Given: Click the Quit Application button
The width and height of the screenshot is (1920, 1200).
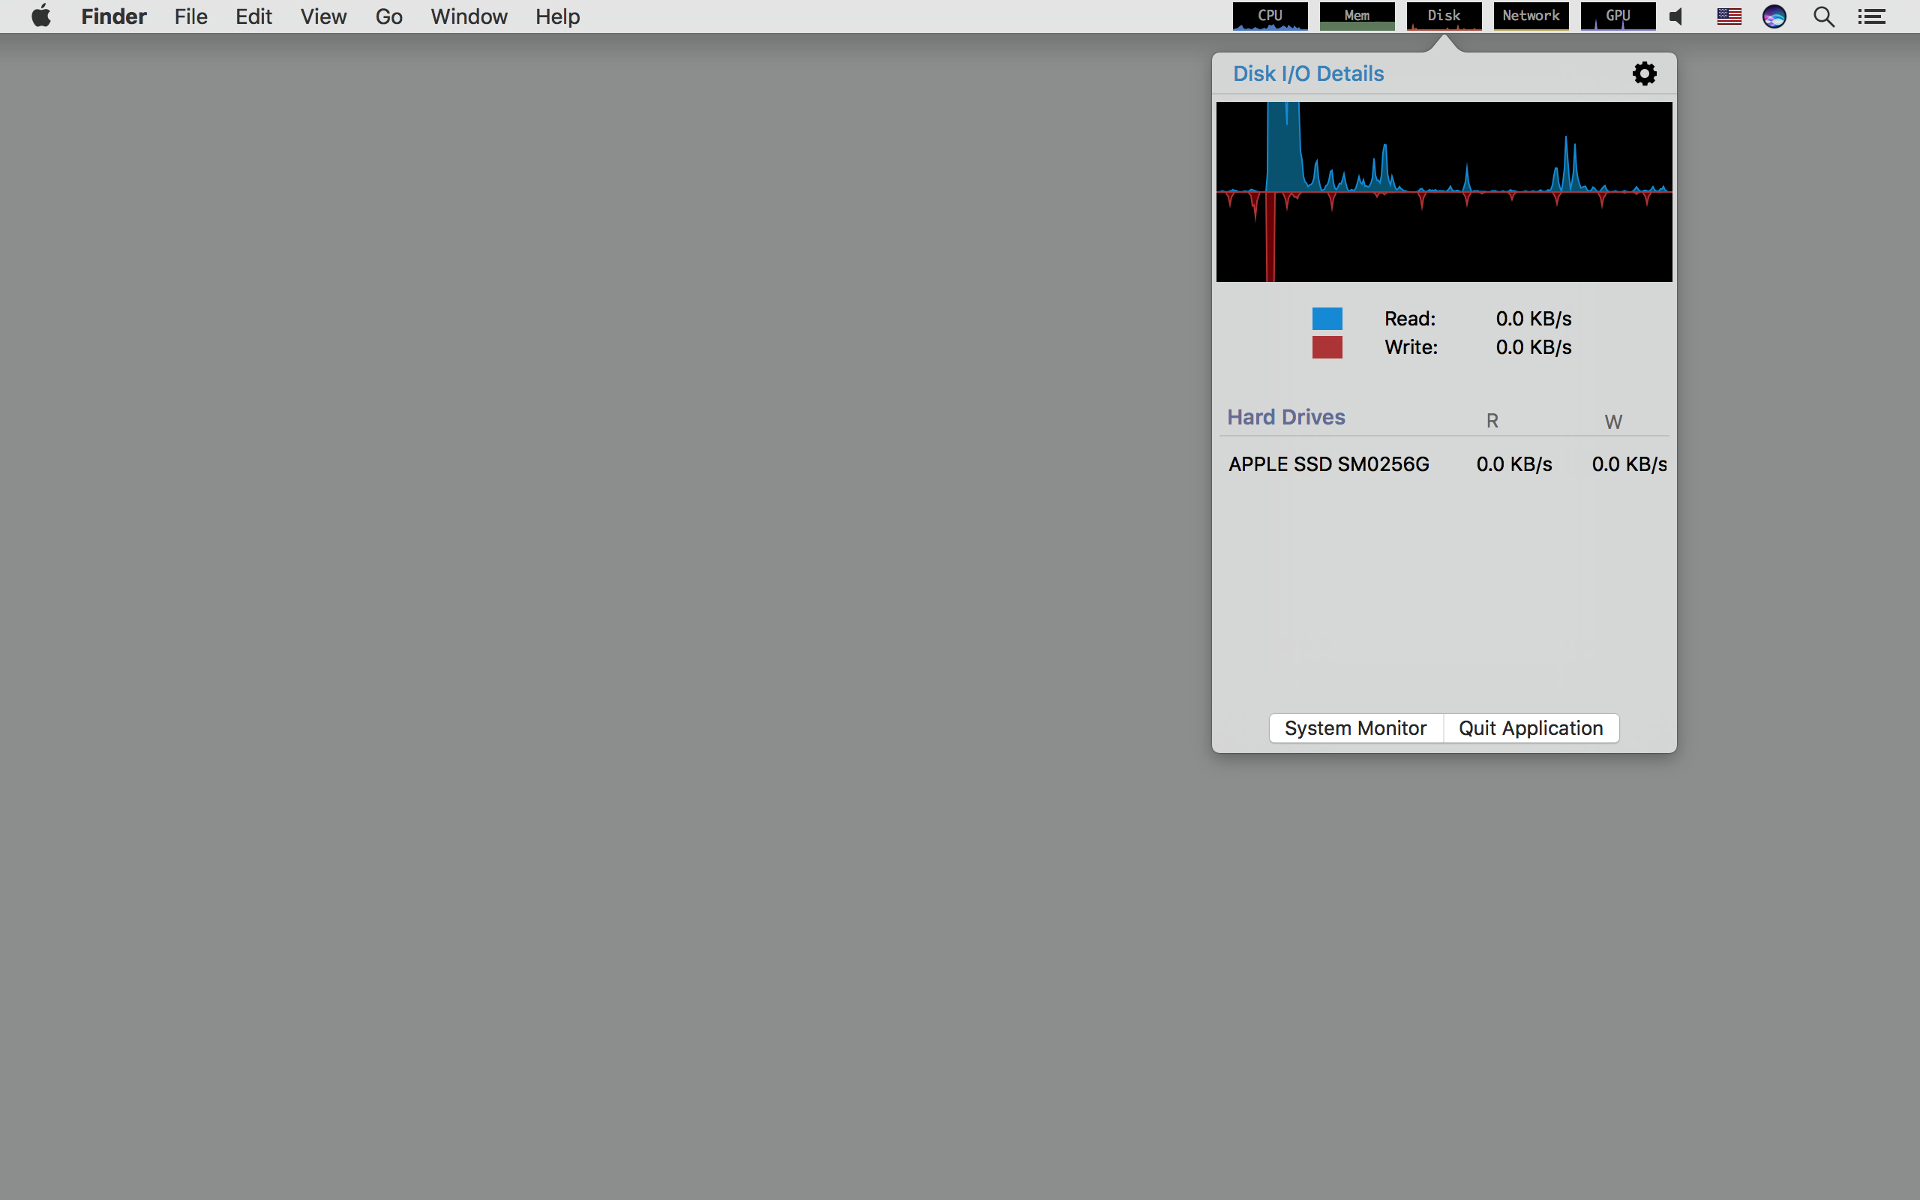Looking at the screenshot, I should tap(1530, 728).
